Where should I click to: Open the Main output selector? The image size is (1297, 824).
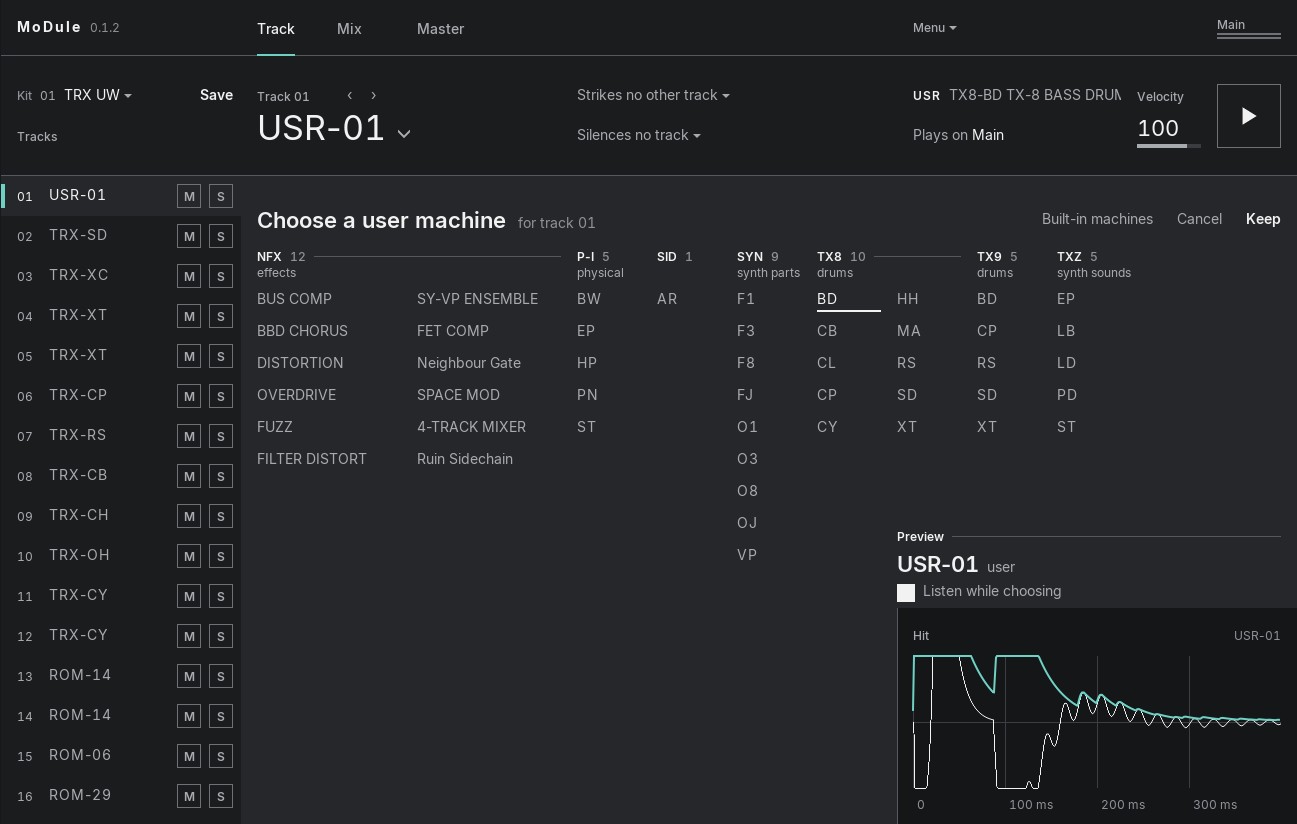point(1248,27)
